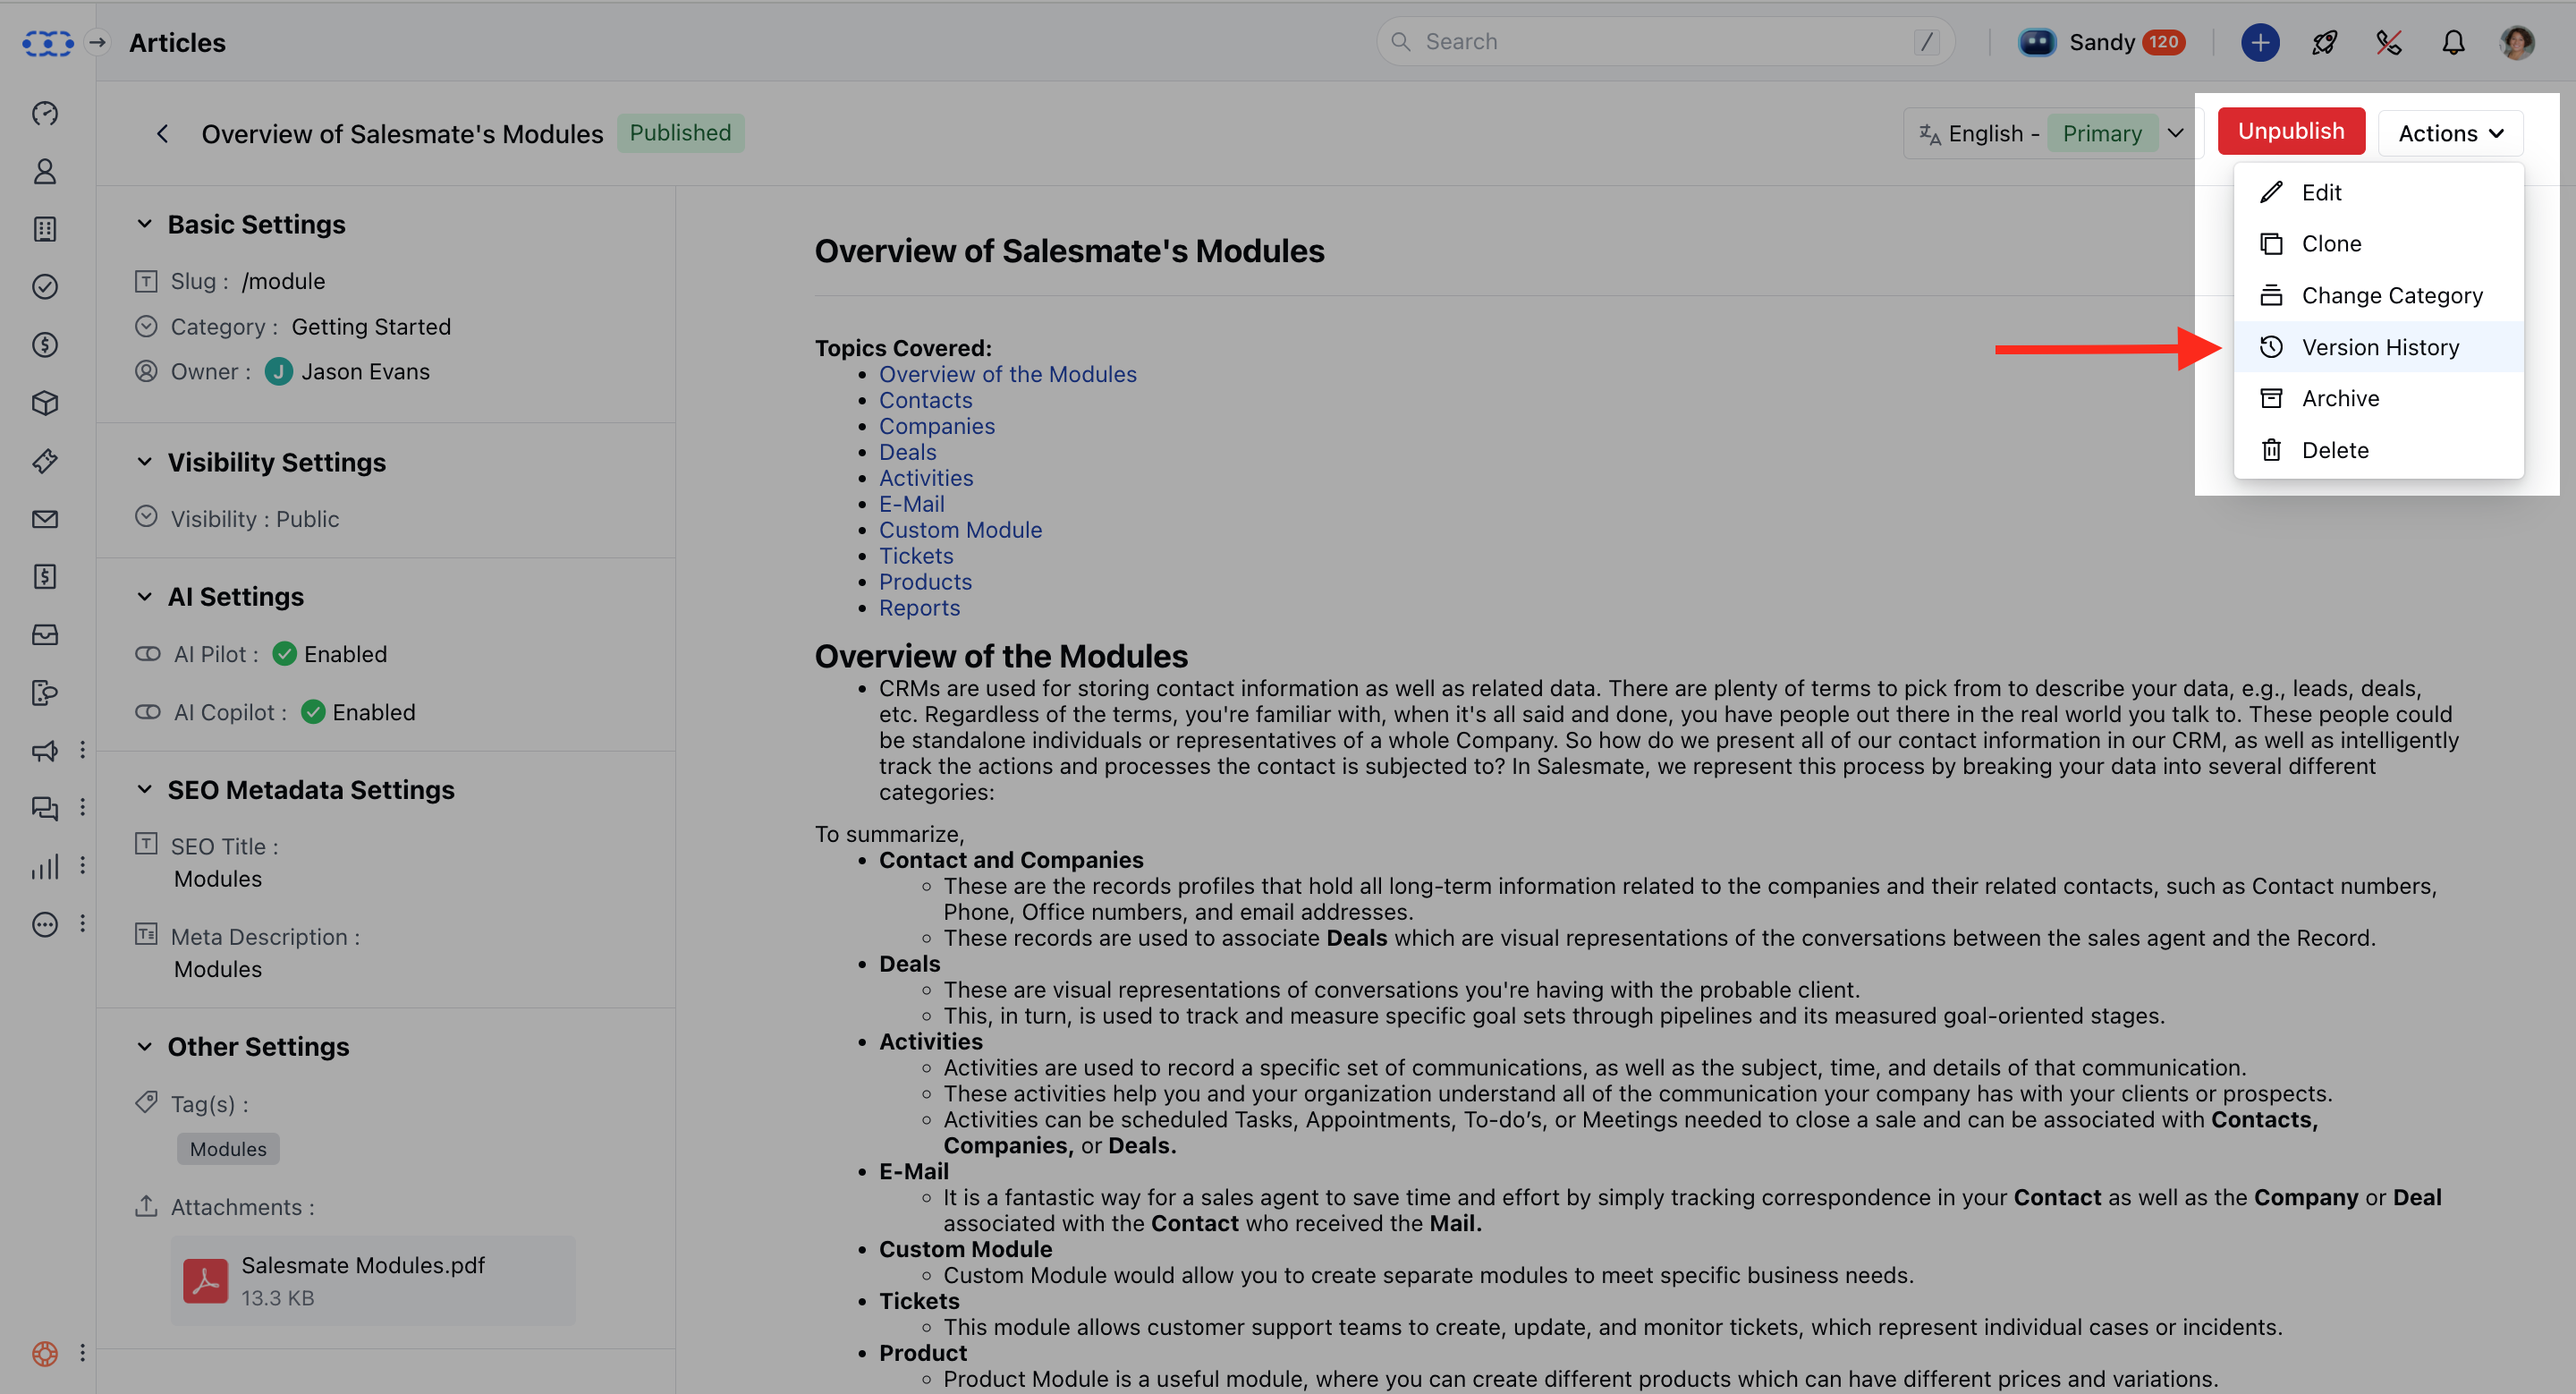
Task: Click the AI Copilot toggle icon
Action: 148,712
